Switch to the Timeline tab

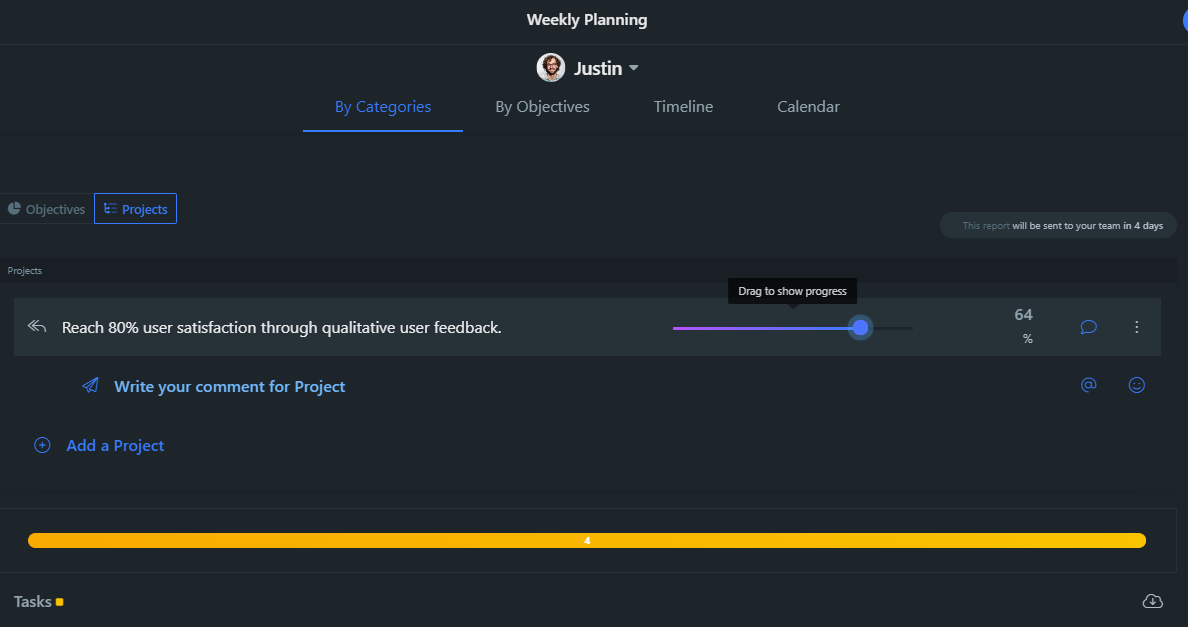coord(683,106)
